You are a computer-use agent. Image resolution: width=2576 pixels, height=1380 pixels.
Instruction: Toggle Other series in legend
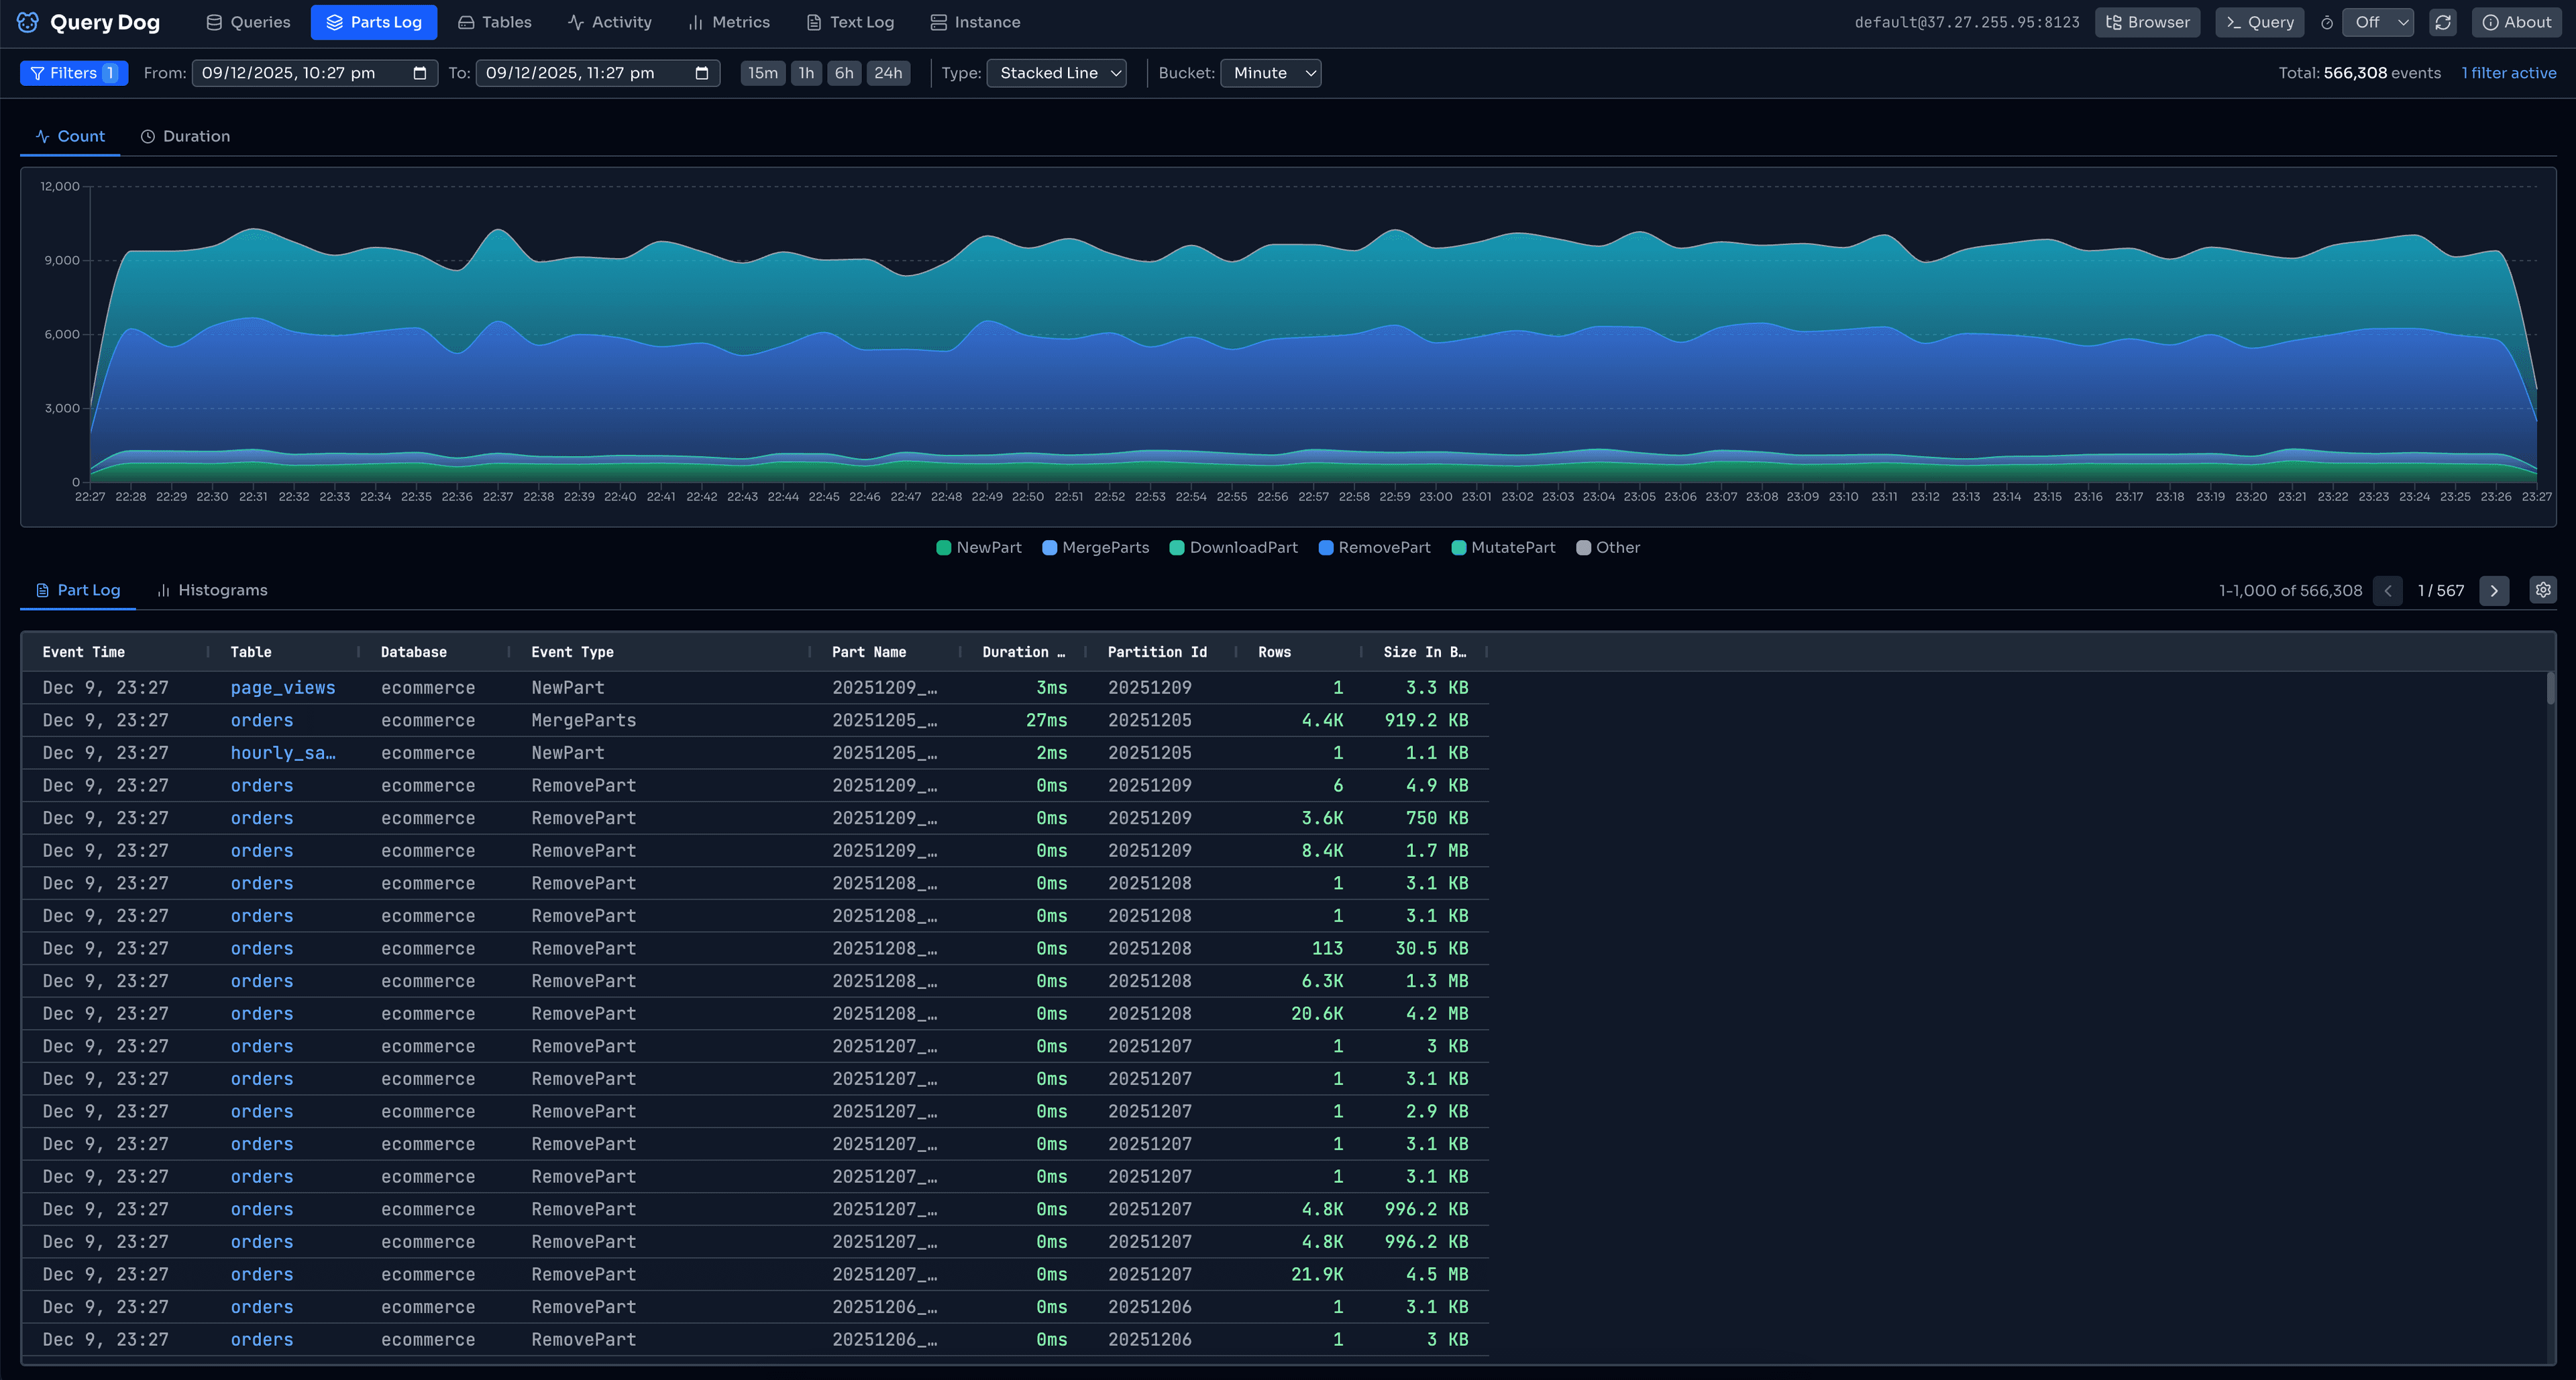[1608, 547]
